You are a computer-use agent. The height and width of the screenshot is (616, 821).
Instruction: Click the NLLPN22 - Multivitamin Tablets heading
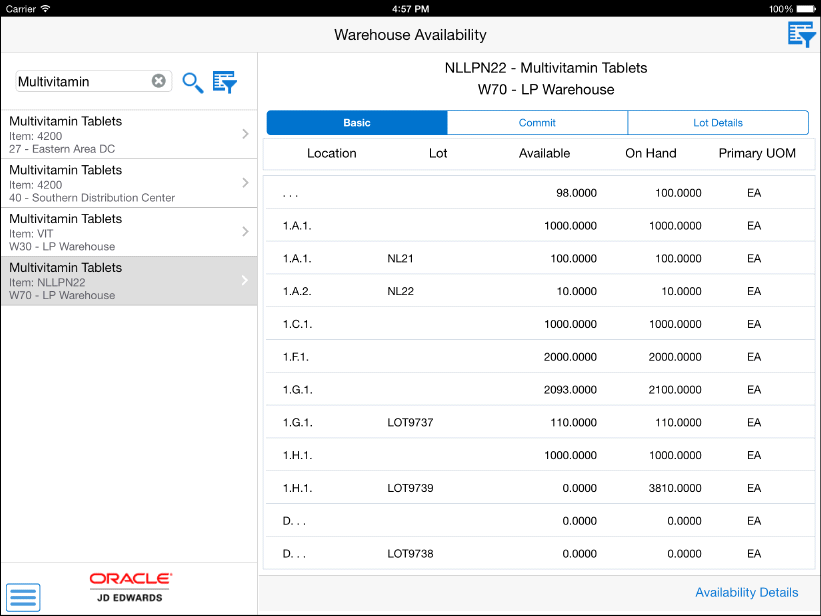[546, 68]
